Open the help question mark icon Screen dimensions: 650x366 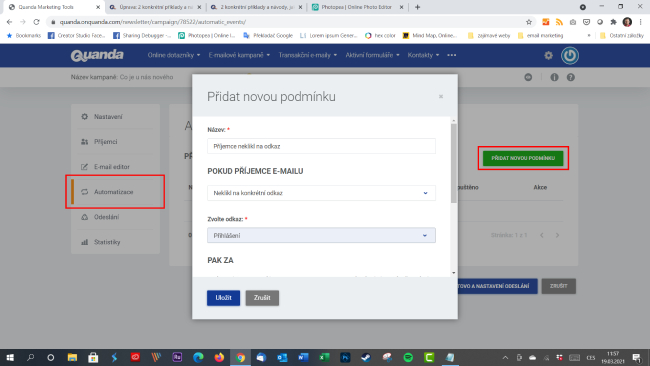point(571,77)
